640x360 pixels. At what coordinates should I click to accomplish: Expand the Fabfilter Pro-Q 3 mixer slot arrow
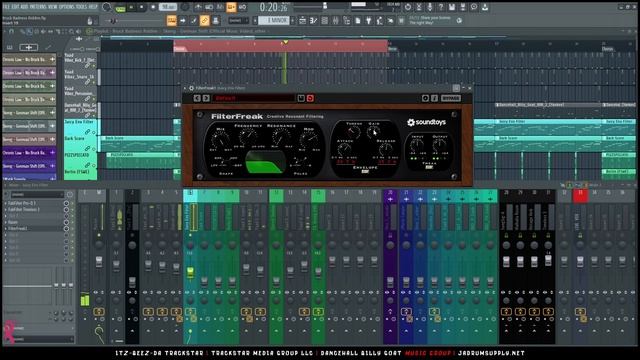[6, 203]
